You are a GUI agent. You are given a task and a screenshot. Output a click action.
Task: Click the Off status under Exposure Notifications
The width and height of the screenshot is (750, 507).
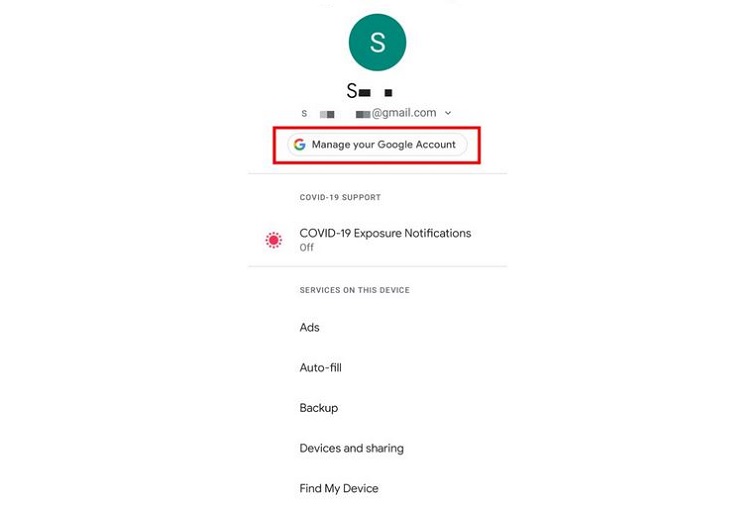click(307, 247)
